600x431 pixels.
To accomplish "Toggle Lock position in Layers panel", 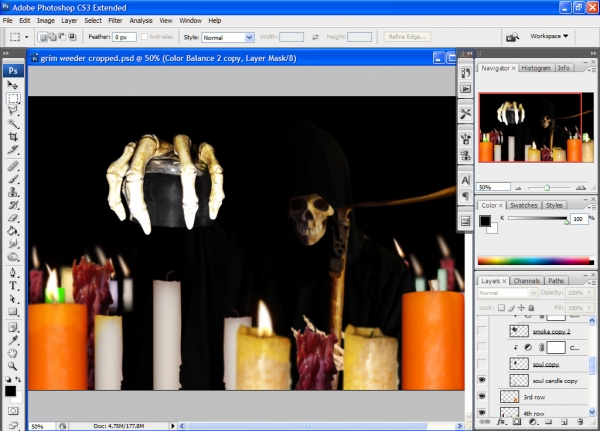I will tap(521, 308).
